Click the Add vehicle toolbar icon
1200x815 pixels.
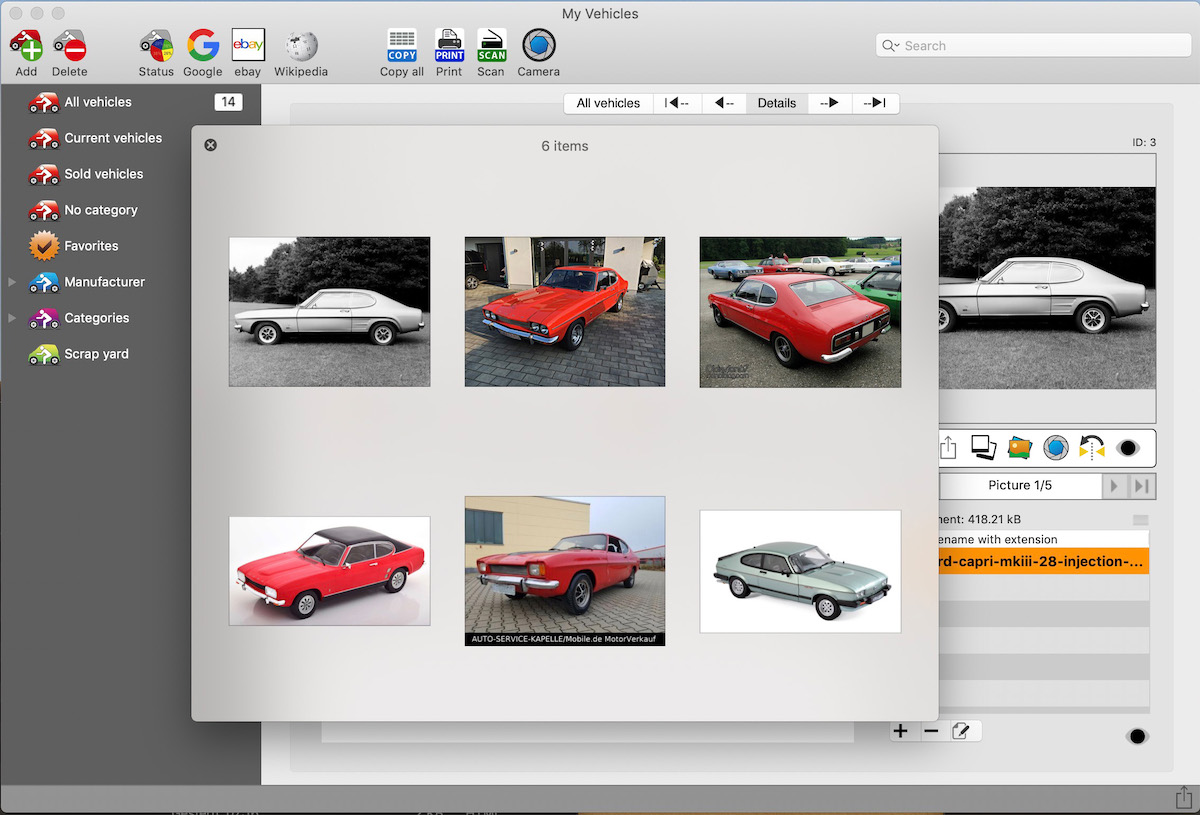26,46
